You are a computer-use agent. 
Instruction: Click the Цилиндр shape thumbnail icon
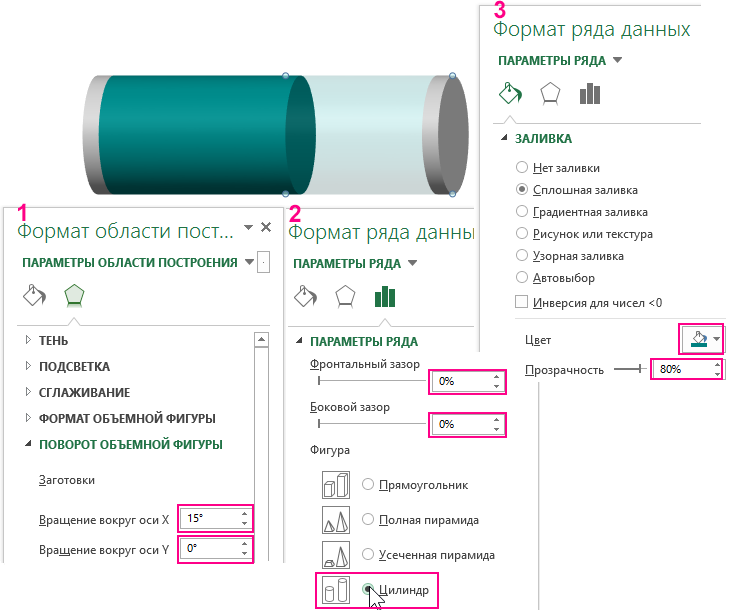pyautogui.click(x=336, y=590)
